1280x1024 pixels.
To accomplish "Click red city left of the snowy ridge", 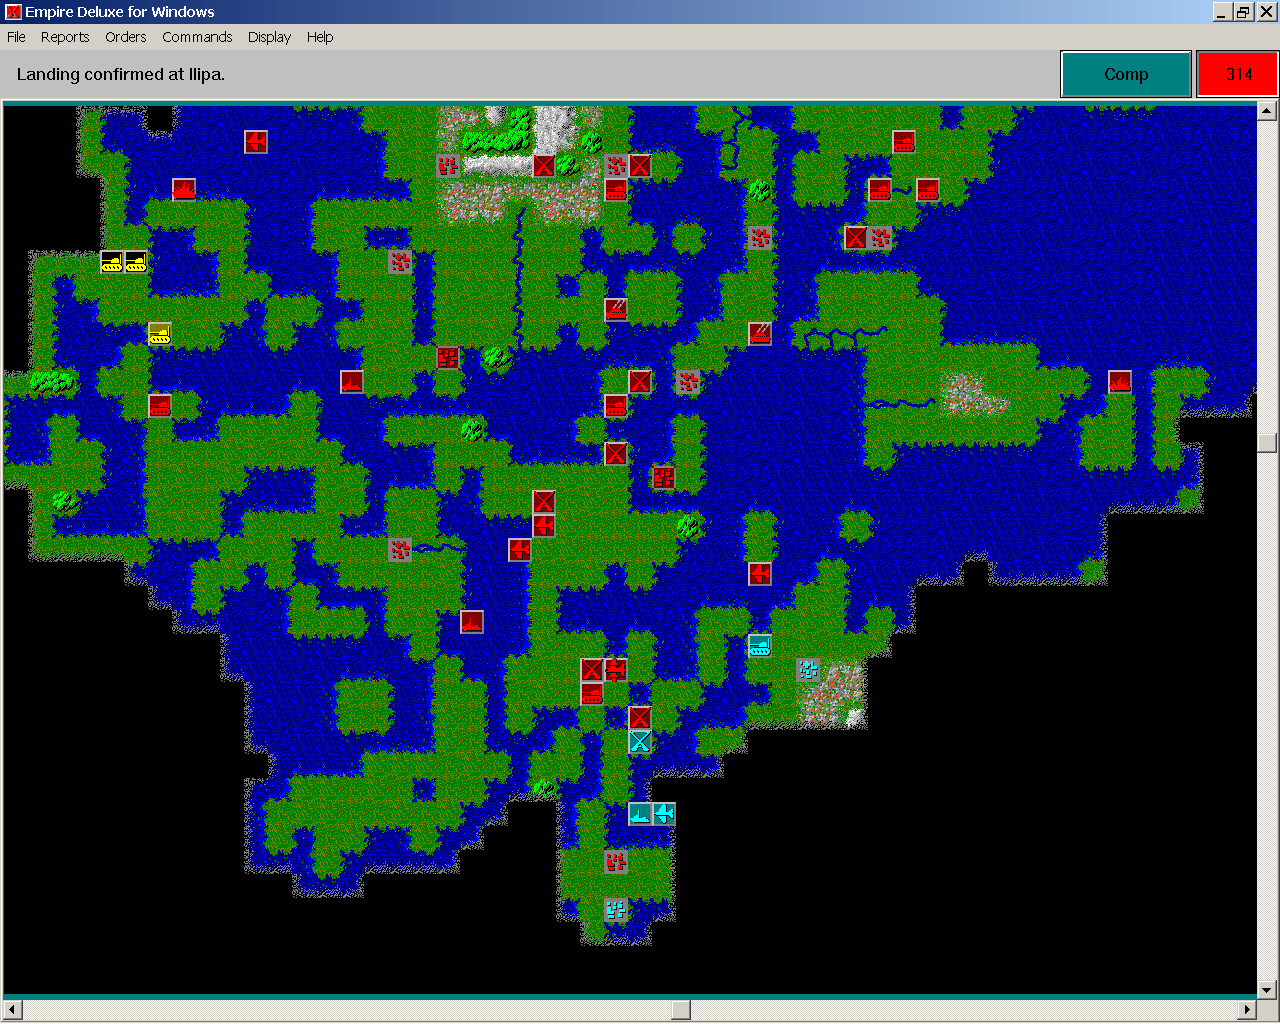I will (x=448, y=166).
